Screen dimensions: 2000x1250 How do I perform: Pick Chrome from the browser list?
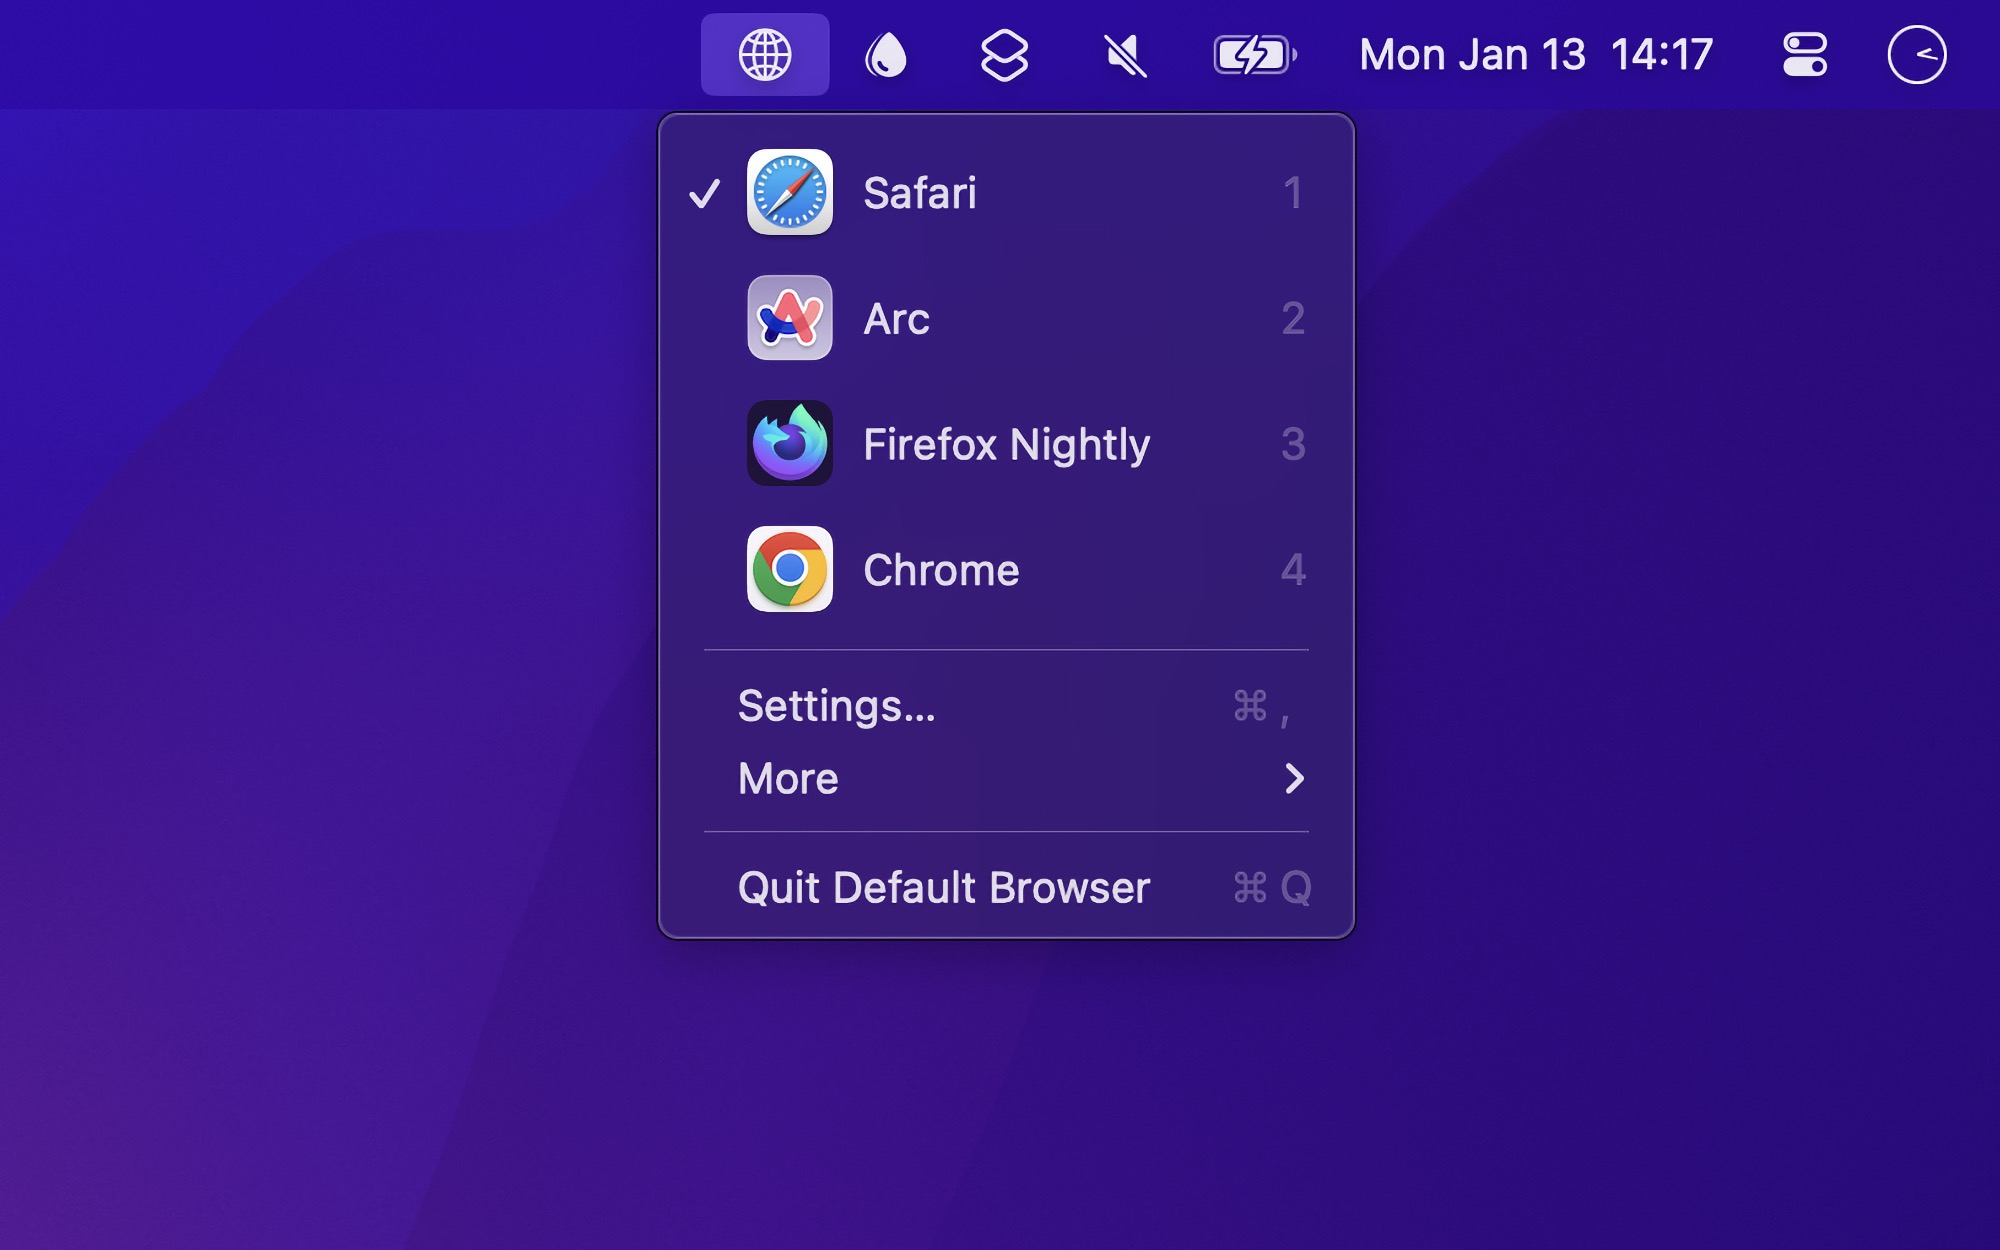(x=1006, y=569)
